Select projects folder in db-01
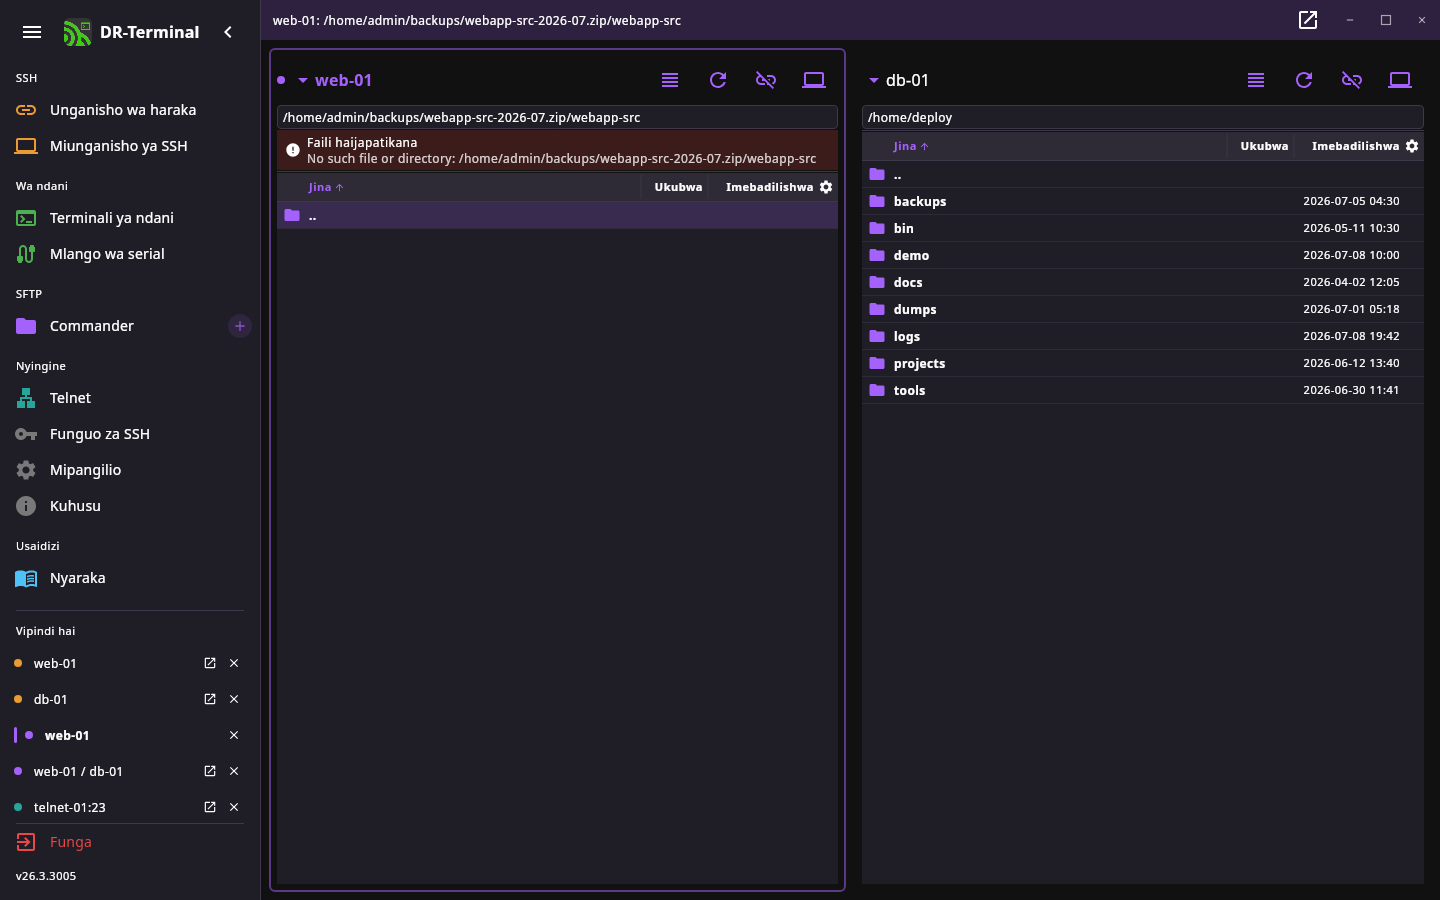Image resolution: width=1440 pixels, height=900 pixels. coord(1143,363)
